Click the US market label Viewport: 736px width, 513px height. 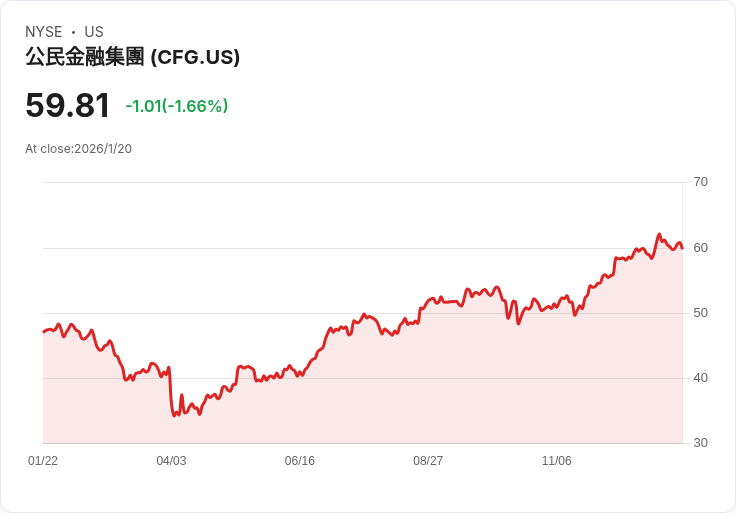point(94,32)
